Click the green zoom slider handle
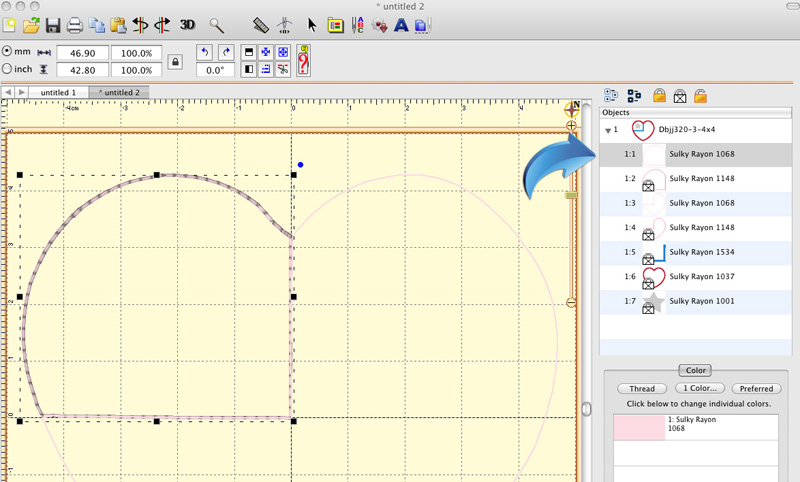The height and width of the screenshot is (482, 800). (x=571, y=195)
